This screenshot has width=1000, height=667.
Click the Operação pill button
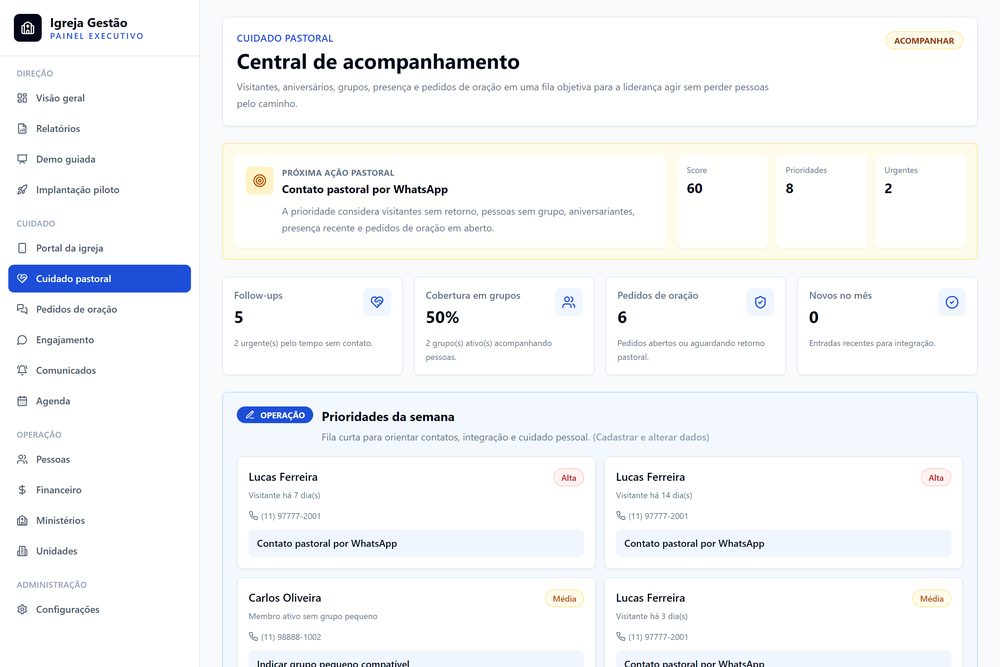point(275,415)
